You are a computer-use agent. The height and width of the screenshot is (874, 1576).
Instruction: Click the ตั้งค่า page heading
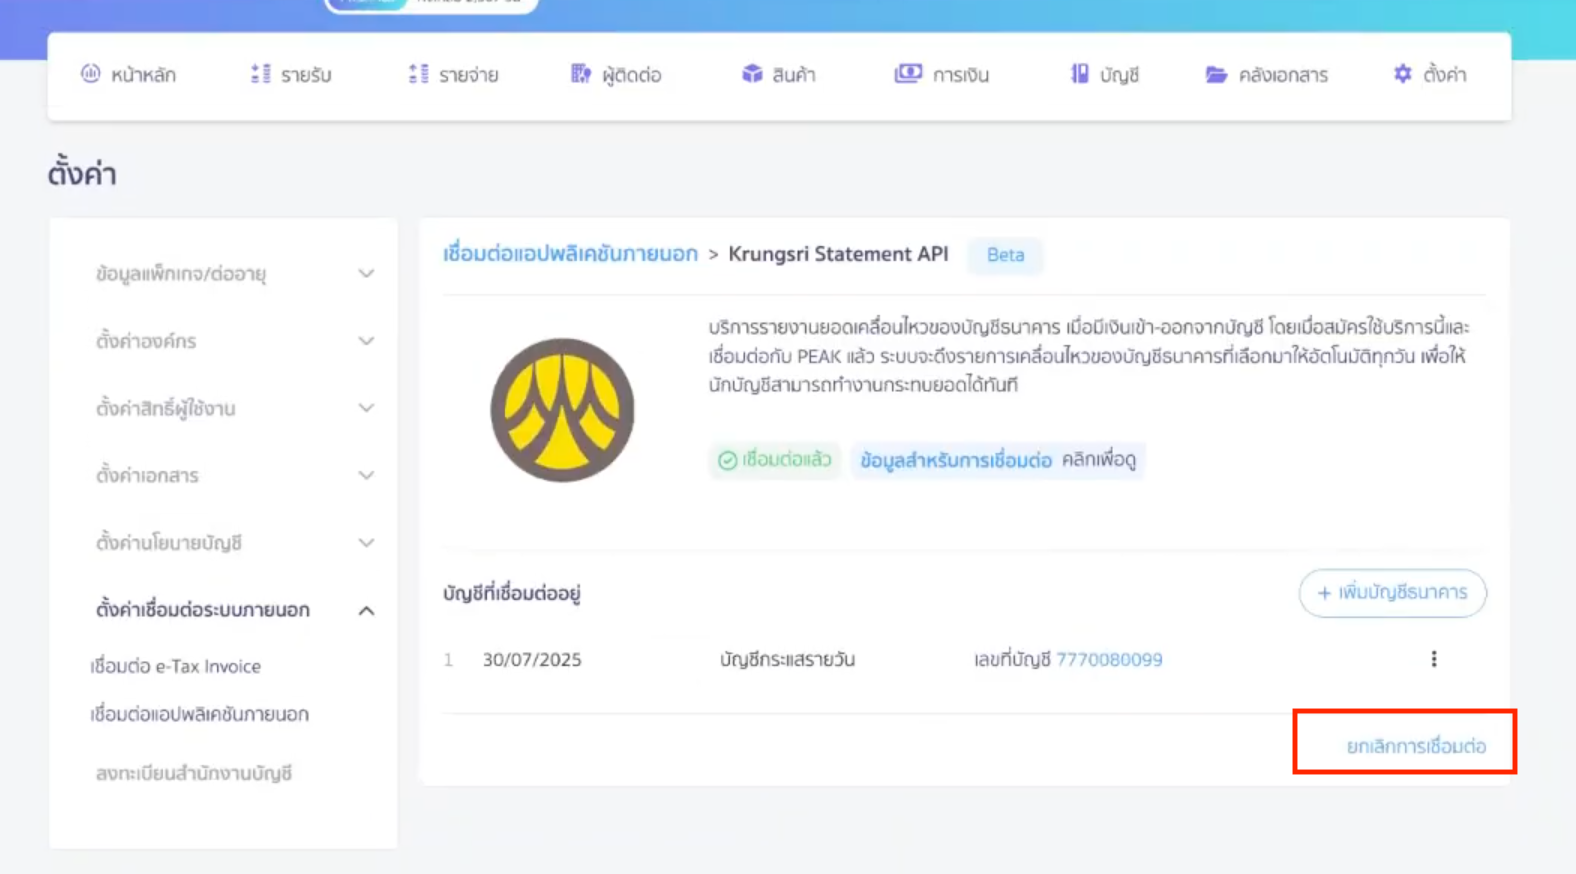(82, 174)
